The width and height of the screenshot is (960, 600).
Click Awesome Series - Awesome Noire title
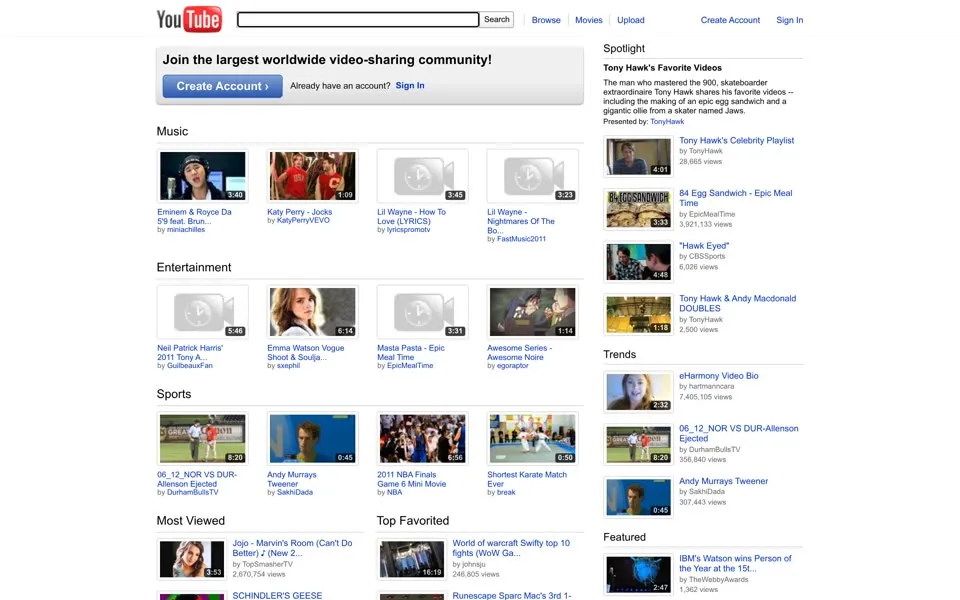(x=520, y=353)
